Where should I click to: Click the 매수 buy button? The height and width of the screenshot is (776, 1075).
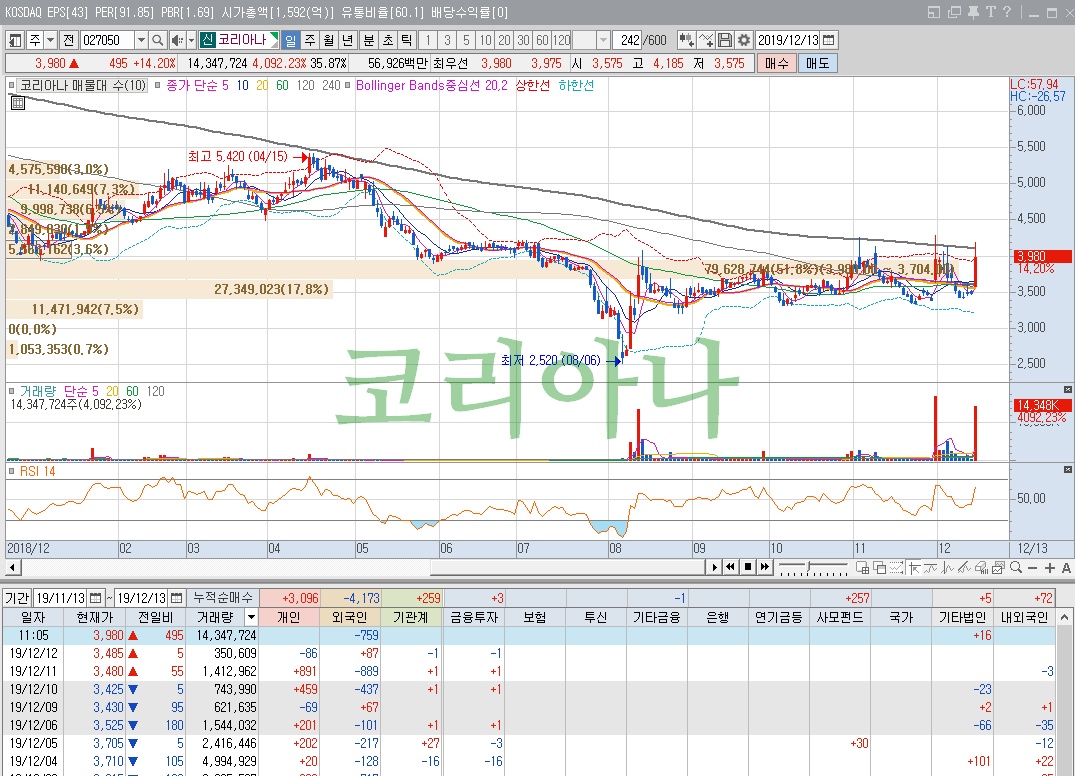click(777, 64)
